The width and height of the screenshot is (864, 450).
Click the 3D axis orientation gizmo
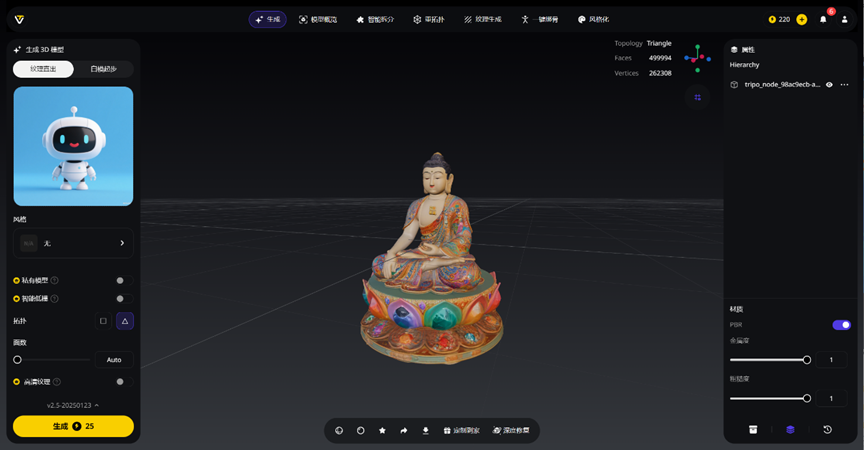tap(697, 58)
